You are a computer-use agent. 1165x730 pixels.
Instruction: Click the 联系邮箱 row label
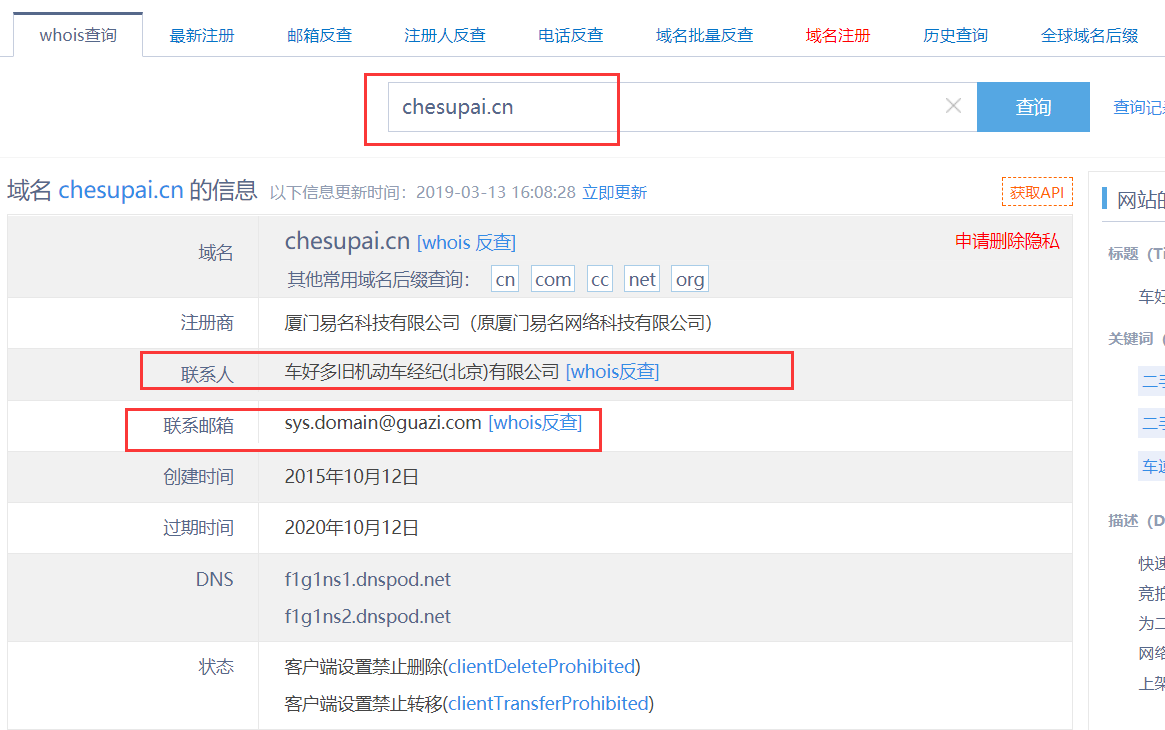coord(198,425)
